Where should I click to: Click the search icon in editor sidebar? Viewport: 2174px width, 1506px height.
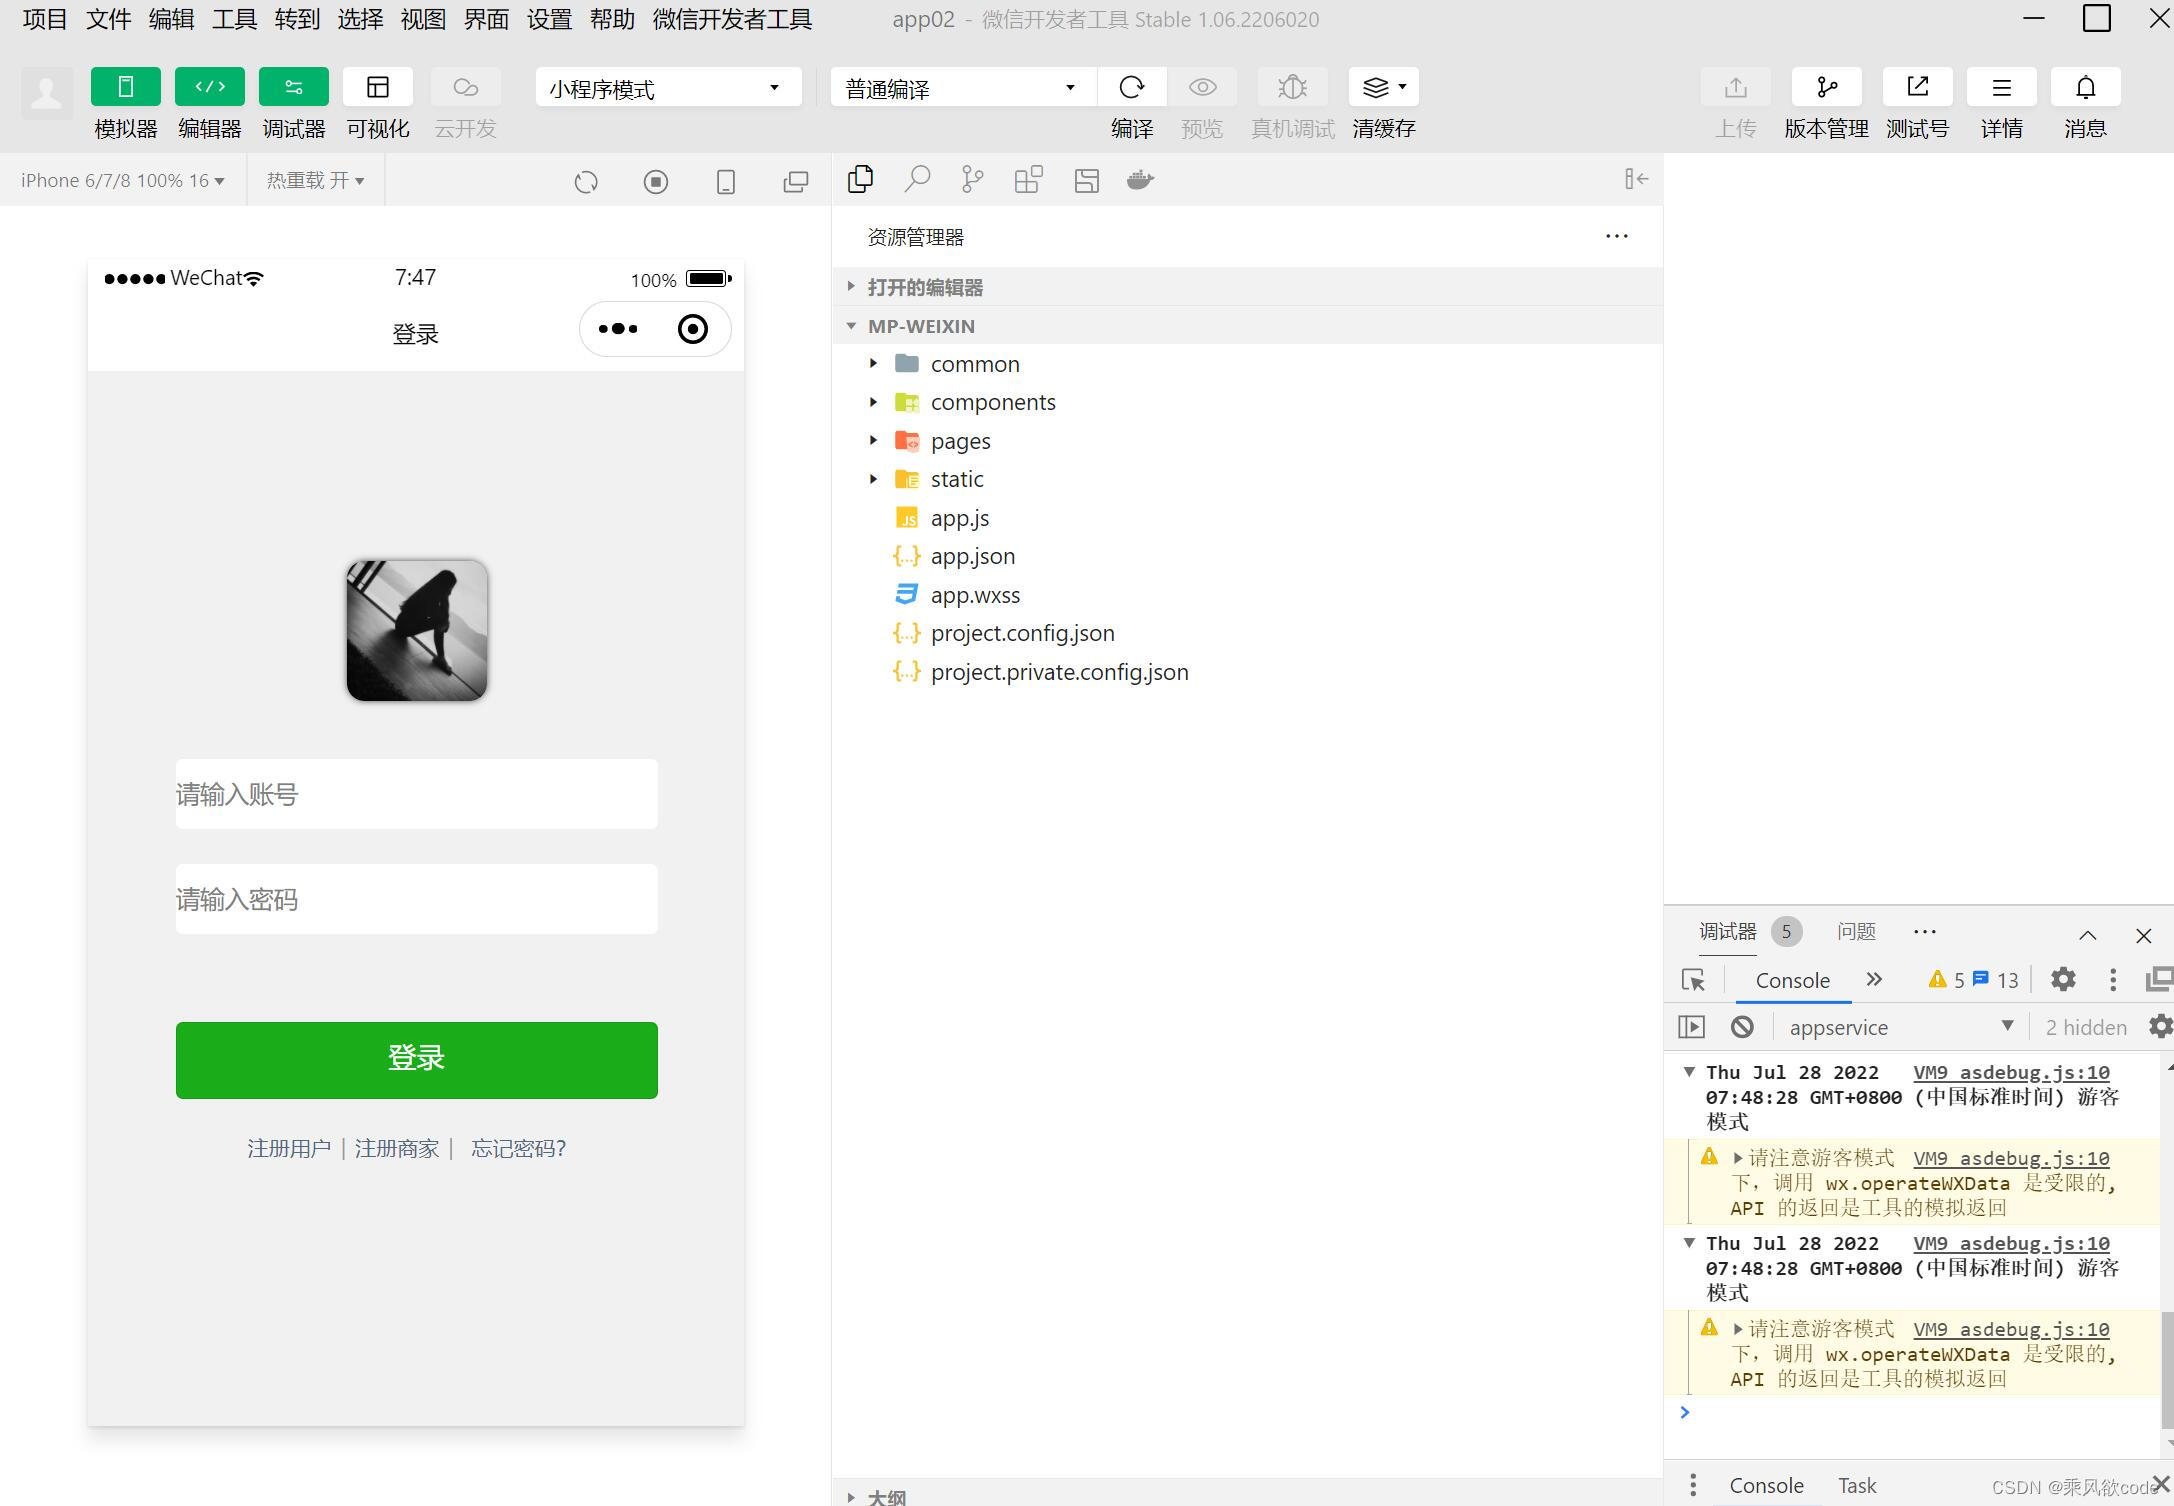click(x=916, y=180)
